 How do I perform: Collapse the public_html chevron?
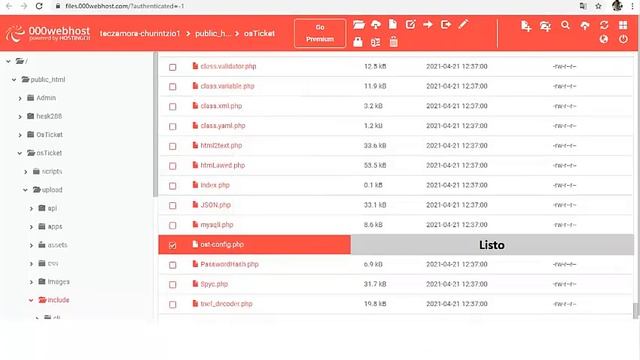click(x=14, y=80)
